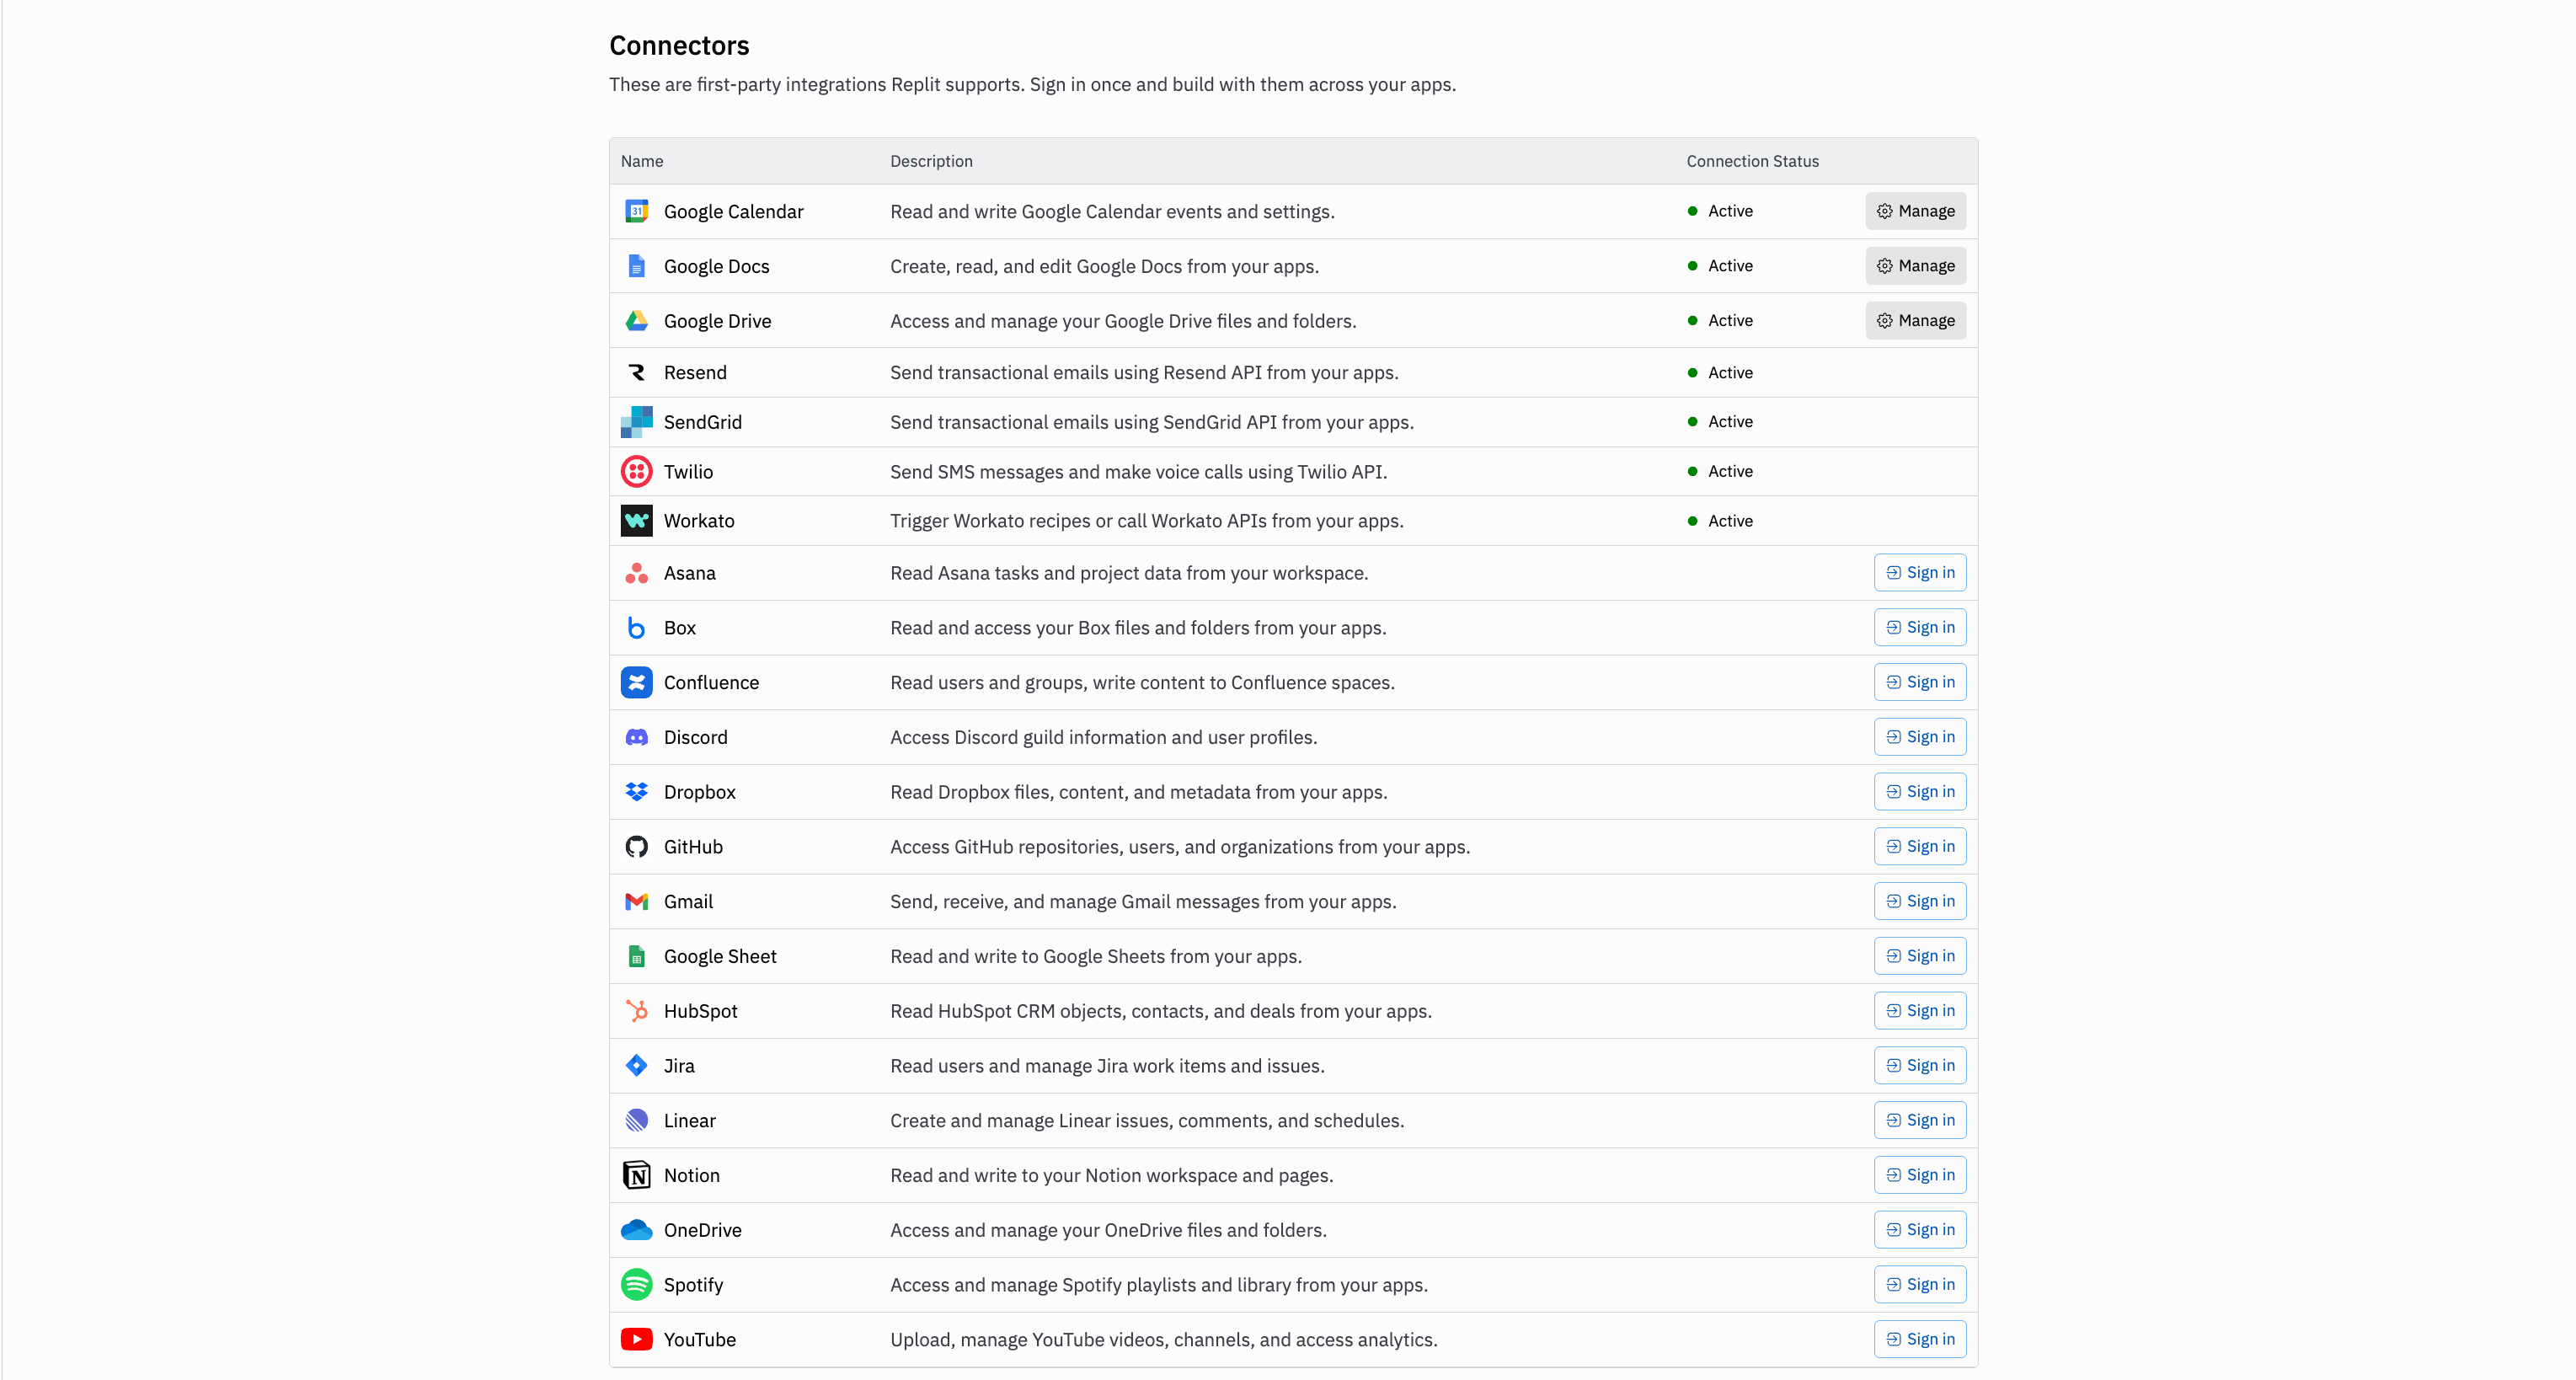2576x1380 pixels.
Task: Manage the Google Calendar connection
Action: pos(1915,211)
